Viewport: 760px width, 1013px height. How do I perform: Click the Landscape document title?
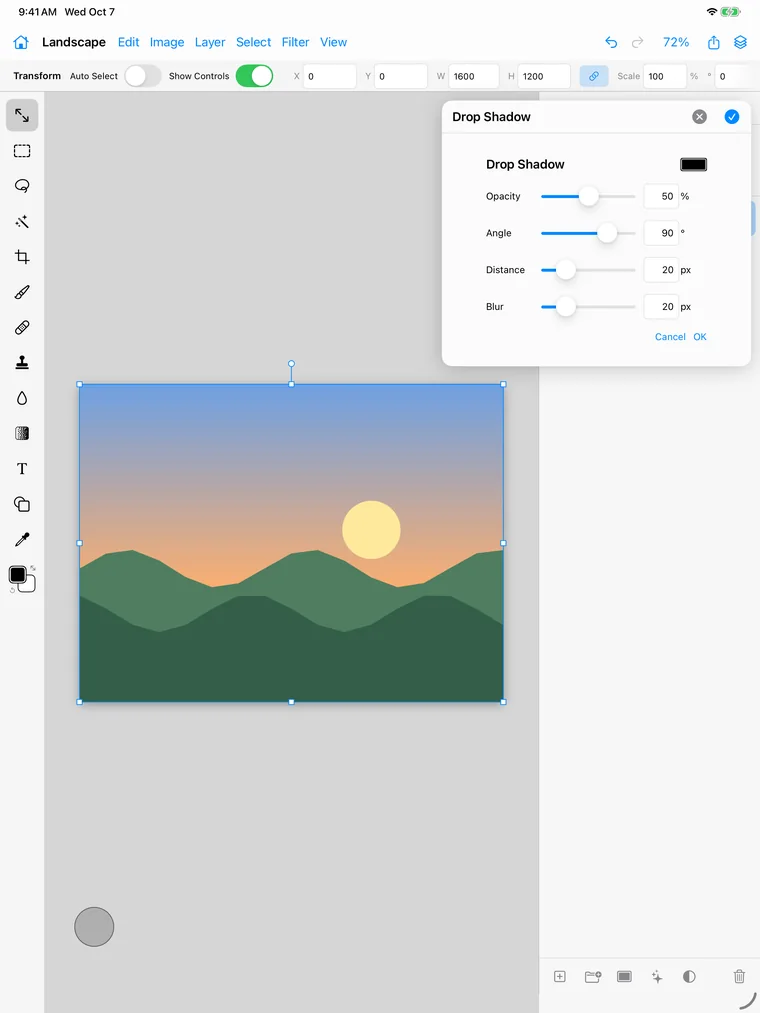[x=74, y=42]
